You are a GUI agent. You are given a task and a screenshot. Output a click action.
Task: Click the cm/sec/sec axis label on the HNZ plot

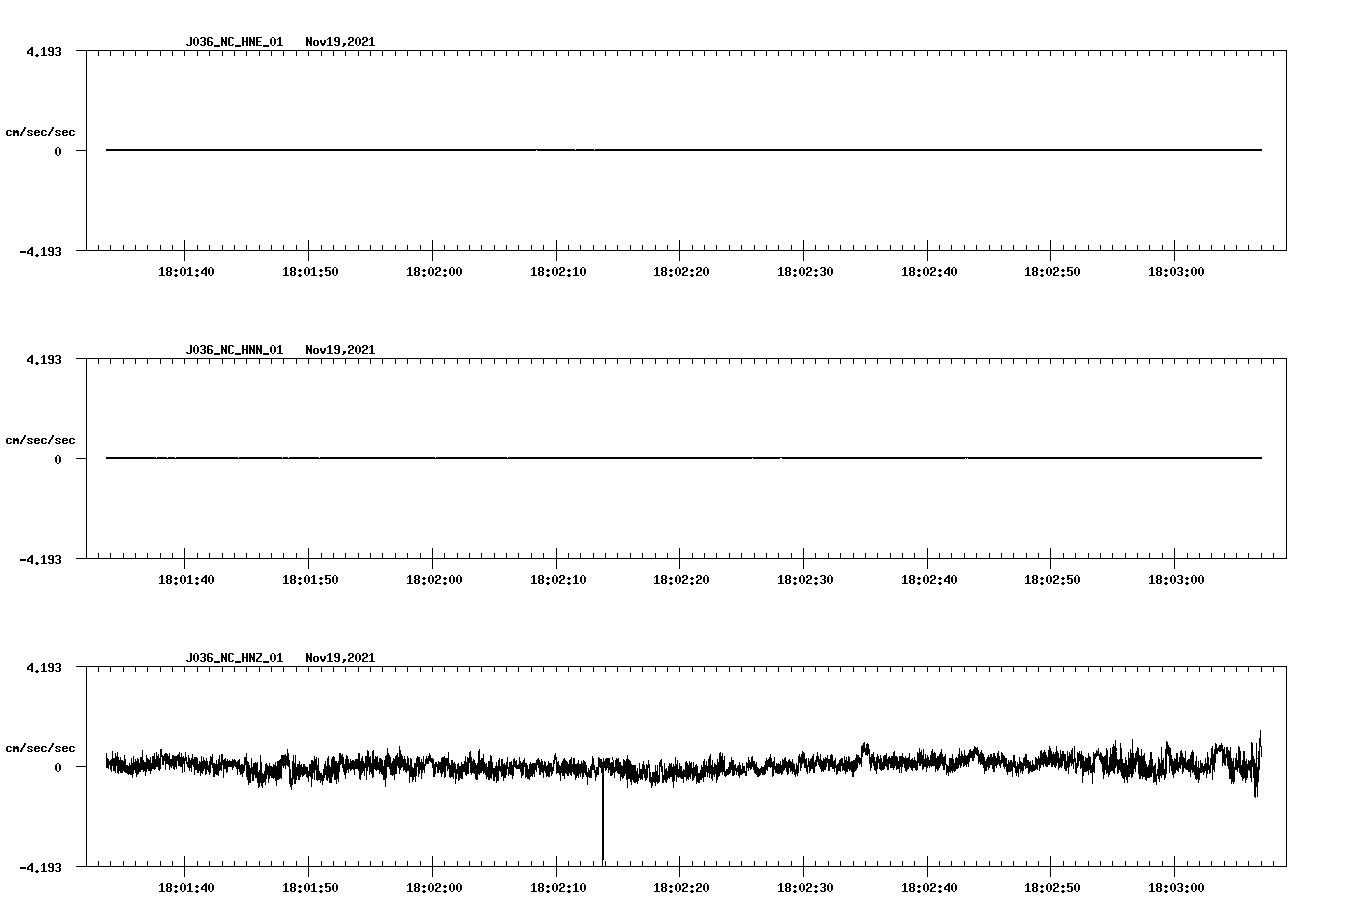(x=40, y=748)
